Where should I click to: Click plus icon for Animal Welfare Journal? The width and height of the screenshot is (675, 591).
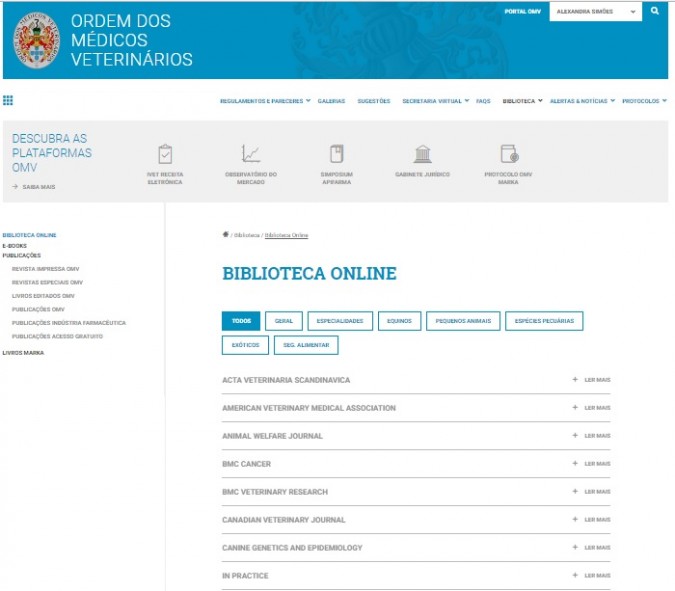[575, 435]
